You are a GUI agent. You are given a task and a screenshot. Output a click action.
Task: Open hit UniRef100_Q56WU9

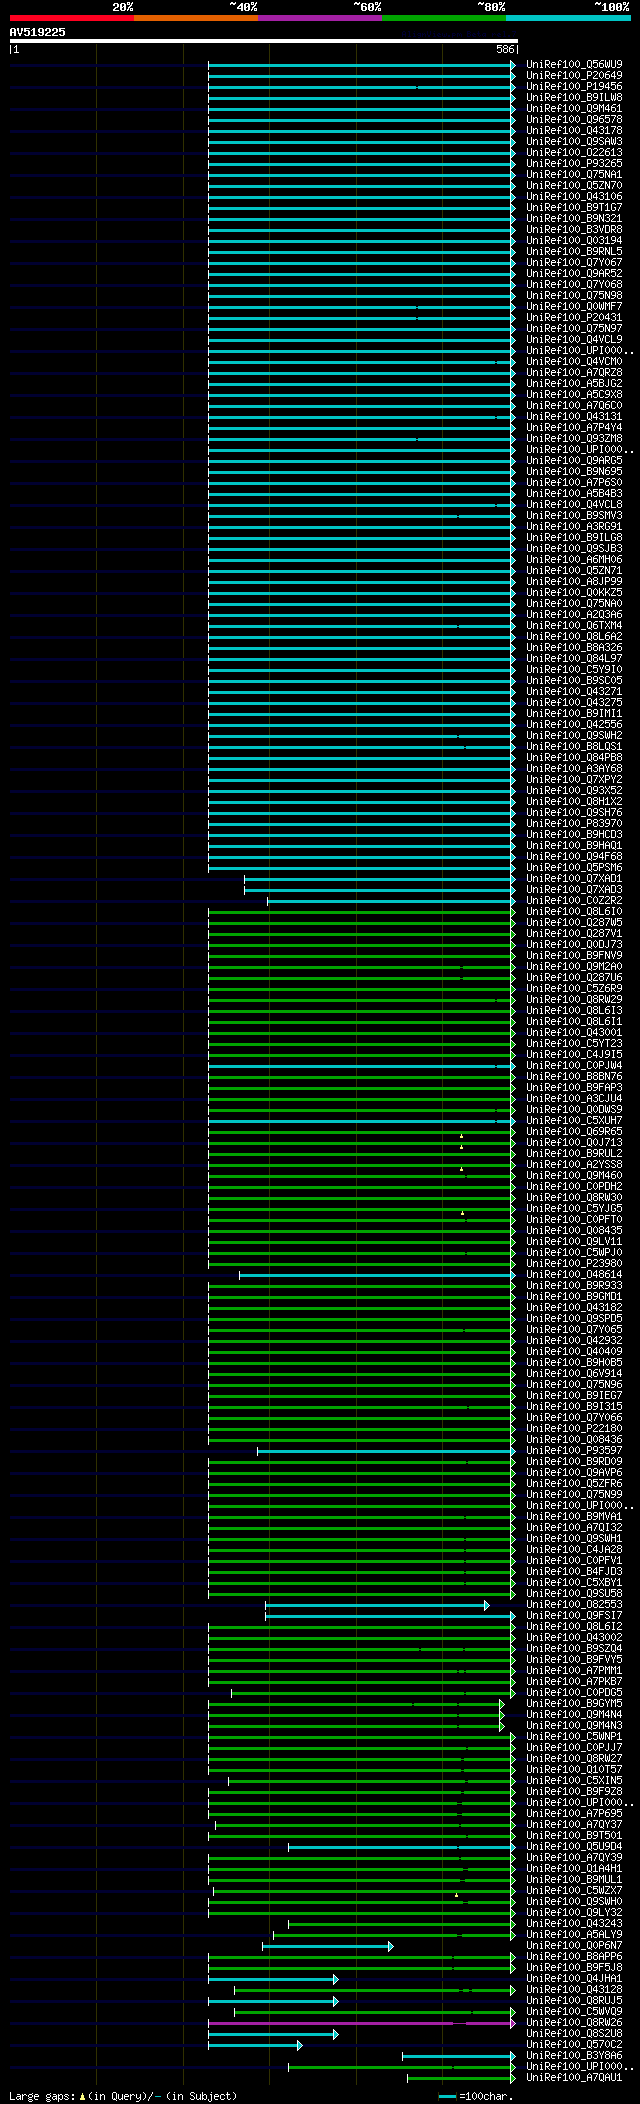click(x=574, y=64)
